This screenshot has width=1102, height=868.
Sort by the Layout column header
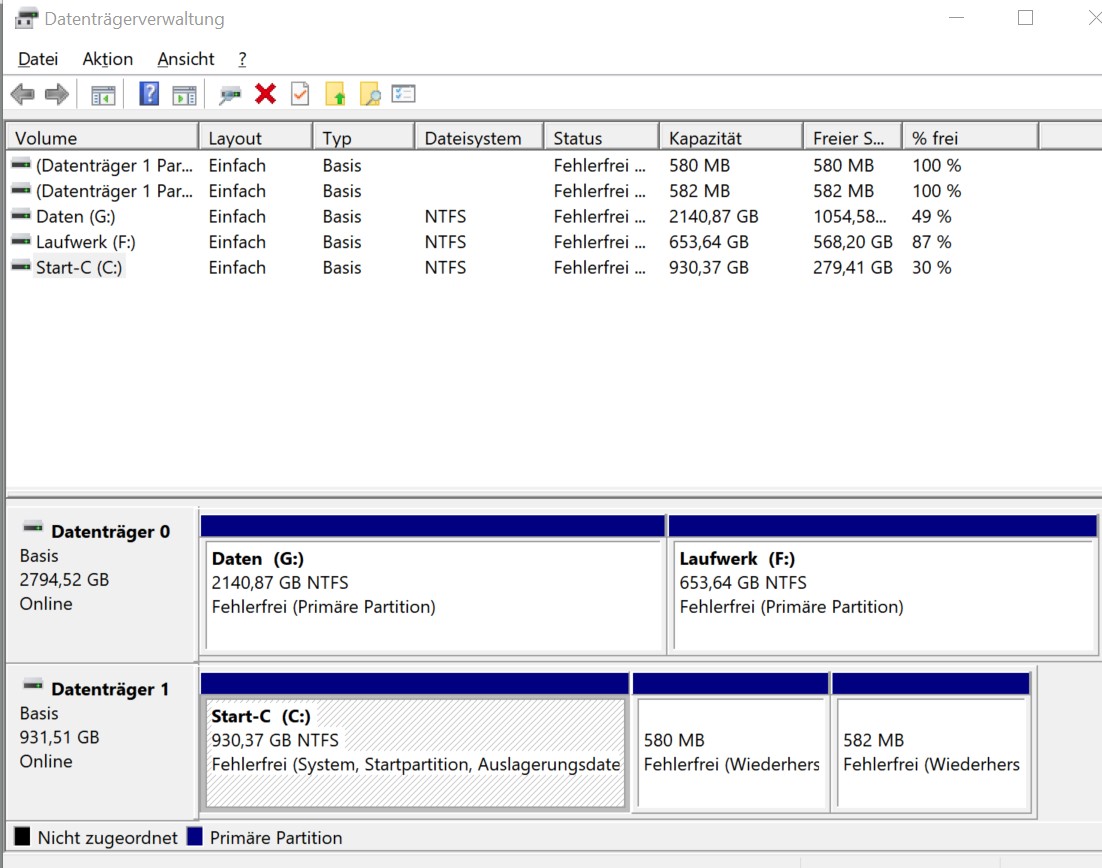point(256,138)
